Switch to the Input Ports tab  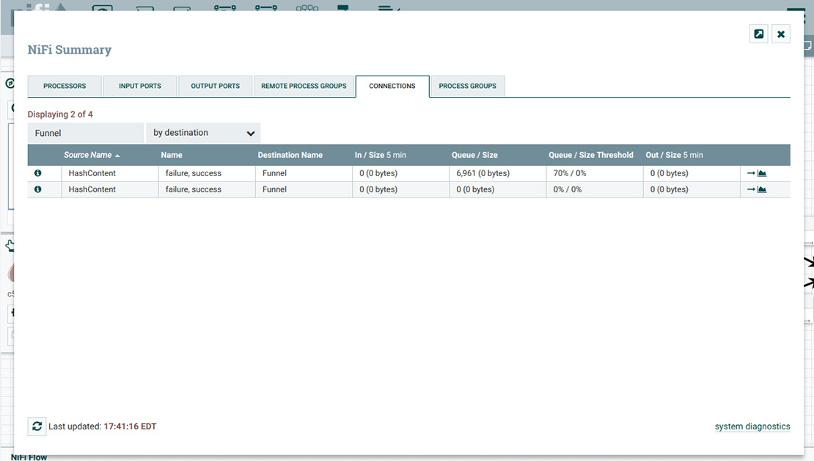coord(140,86)
